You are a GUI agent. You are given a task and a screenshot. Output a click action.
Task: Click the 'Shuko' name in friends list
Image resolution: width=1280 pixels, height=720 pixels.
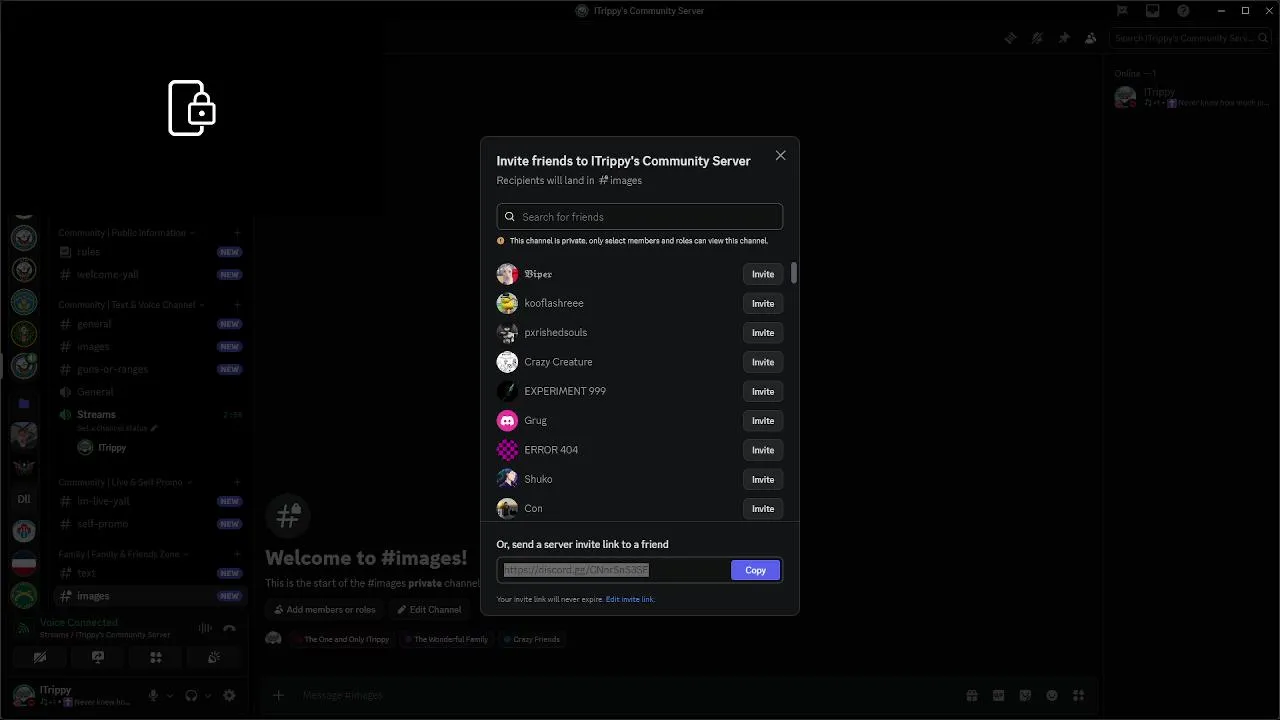538,479
